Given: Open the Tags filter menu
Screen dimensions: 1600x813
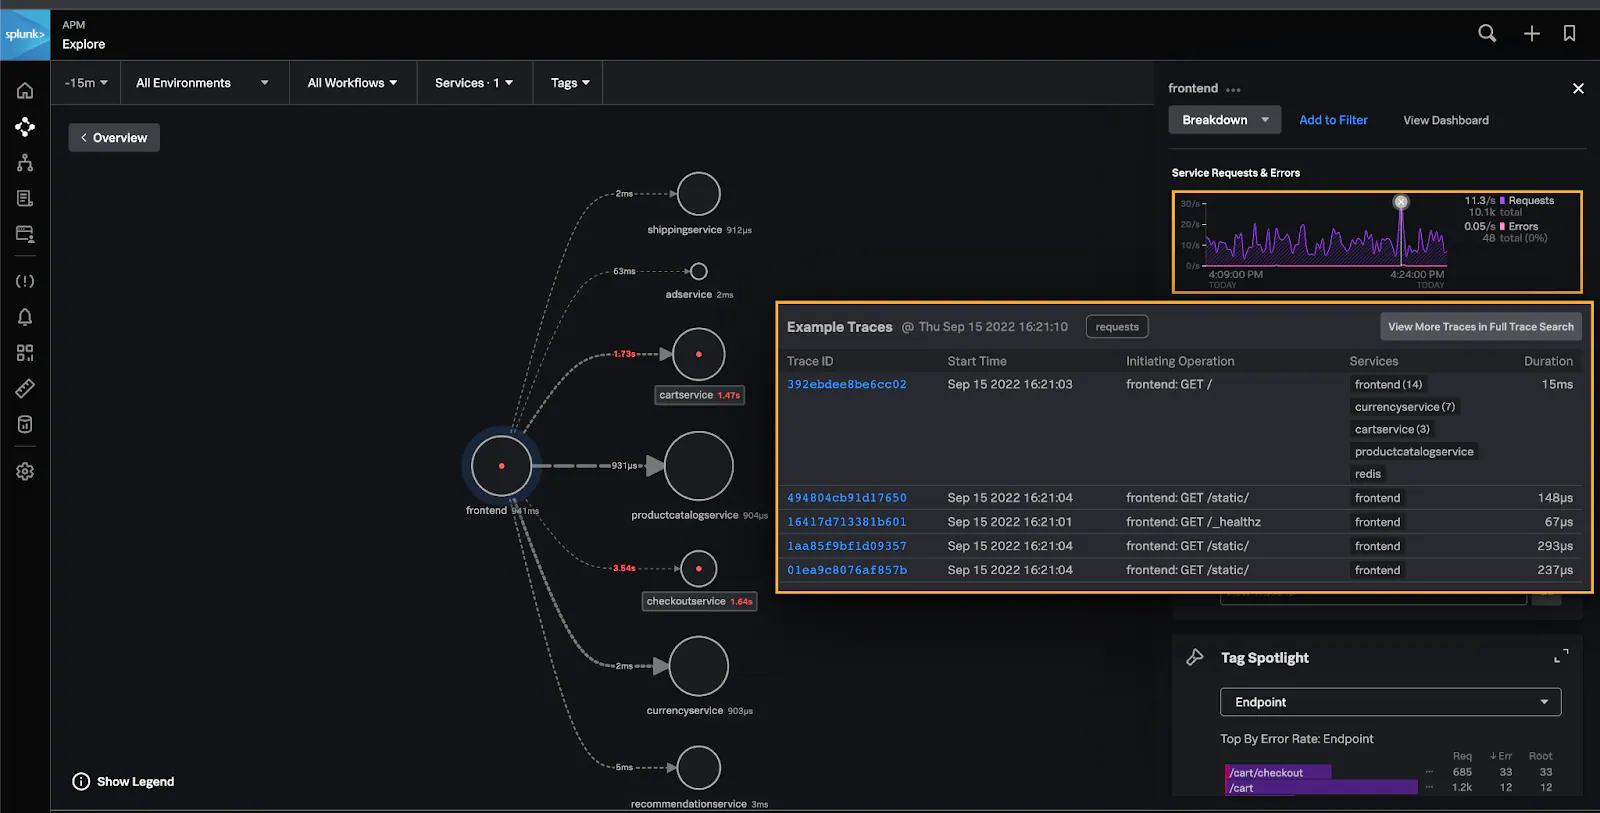Looking at the screenshot, I should point(570,83).
